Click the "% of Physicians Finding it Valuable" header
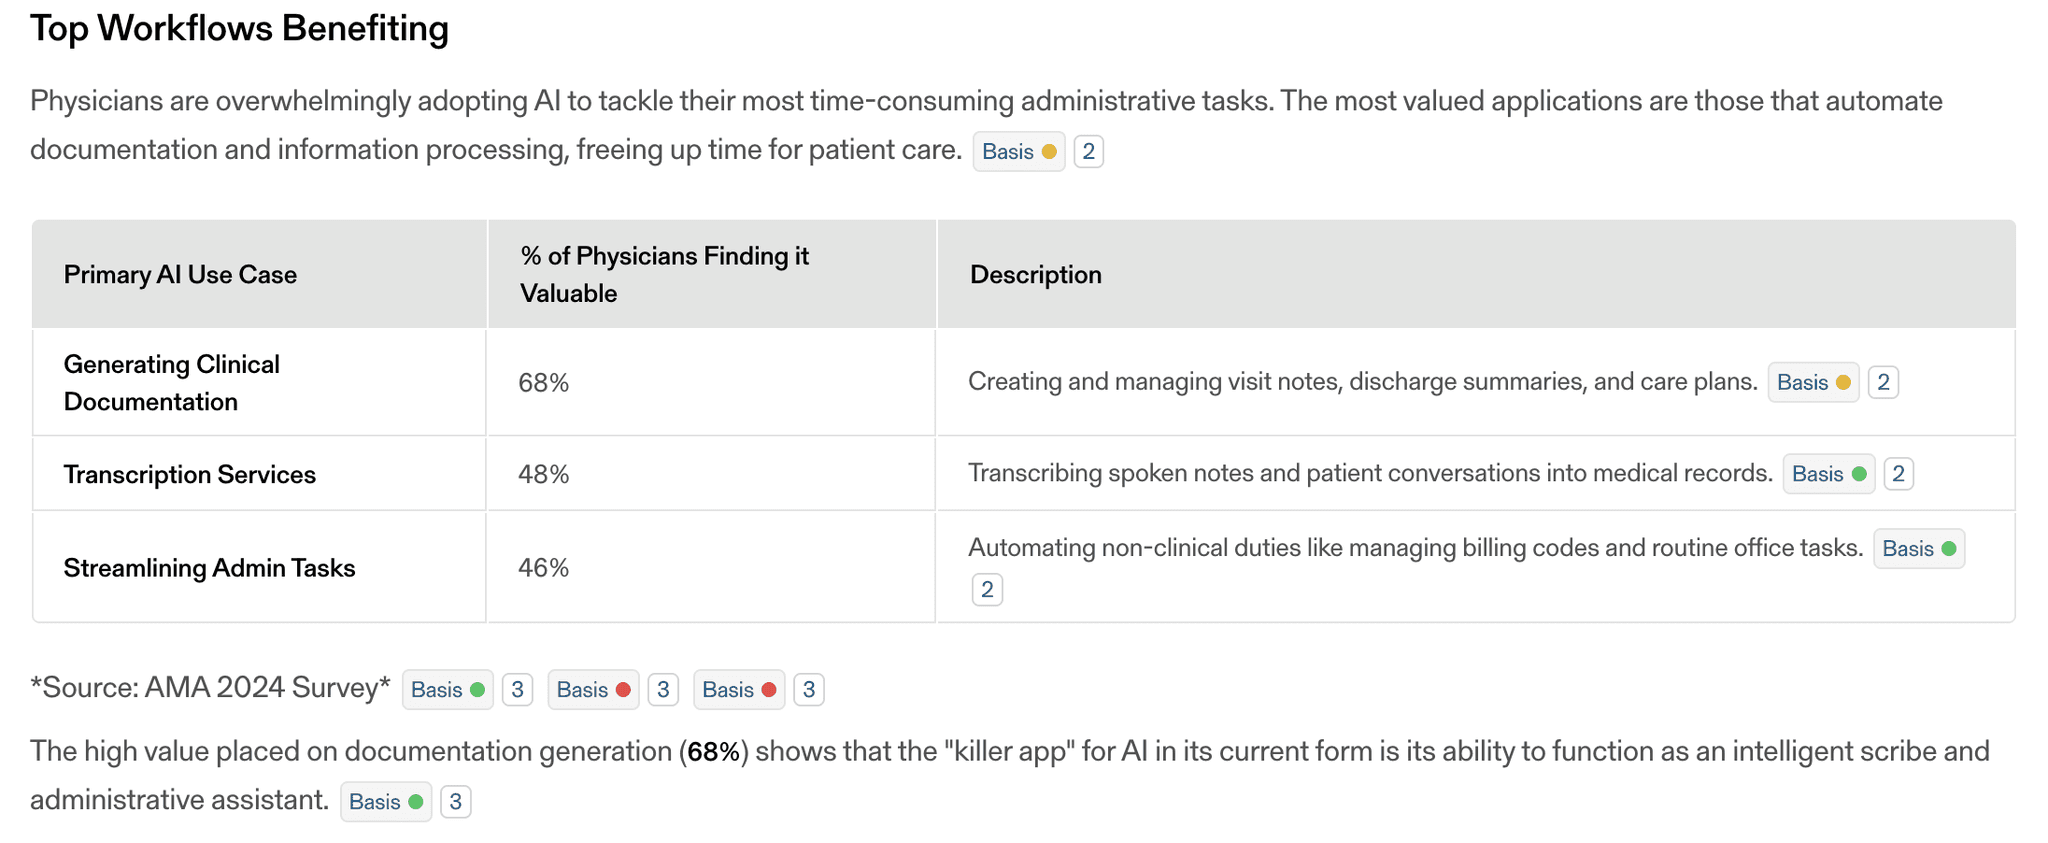Viewport: 2048px width, 843px height. click(x=664, y=275)
